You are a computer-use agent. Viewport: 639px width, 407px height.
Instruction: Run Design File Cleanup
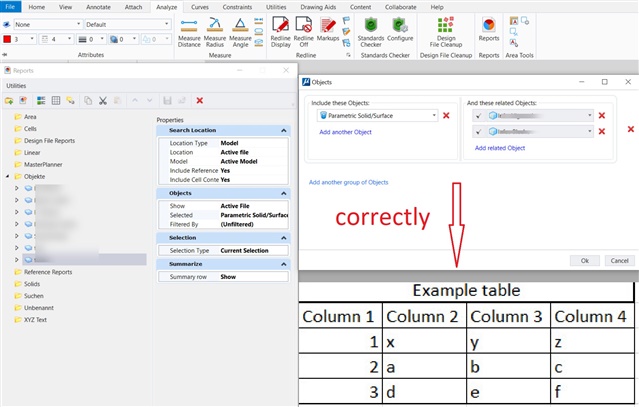[x=446, y=32]
